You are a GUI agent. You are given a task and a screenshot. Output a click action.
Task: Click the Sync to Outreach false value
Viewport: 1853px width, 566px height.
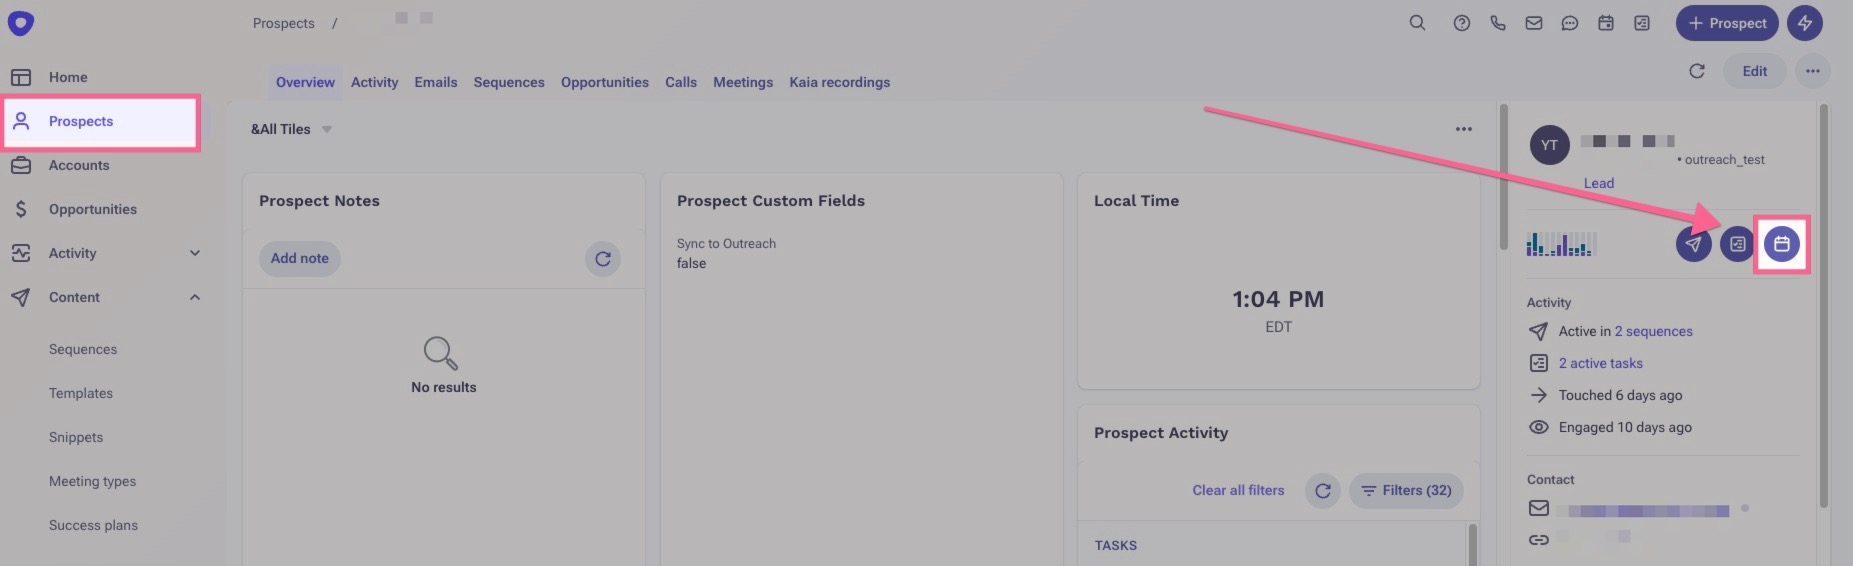tap(691, 264)
